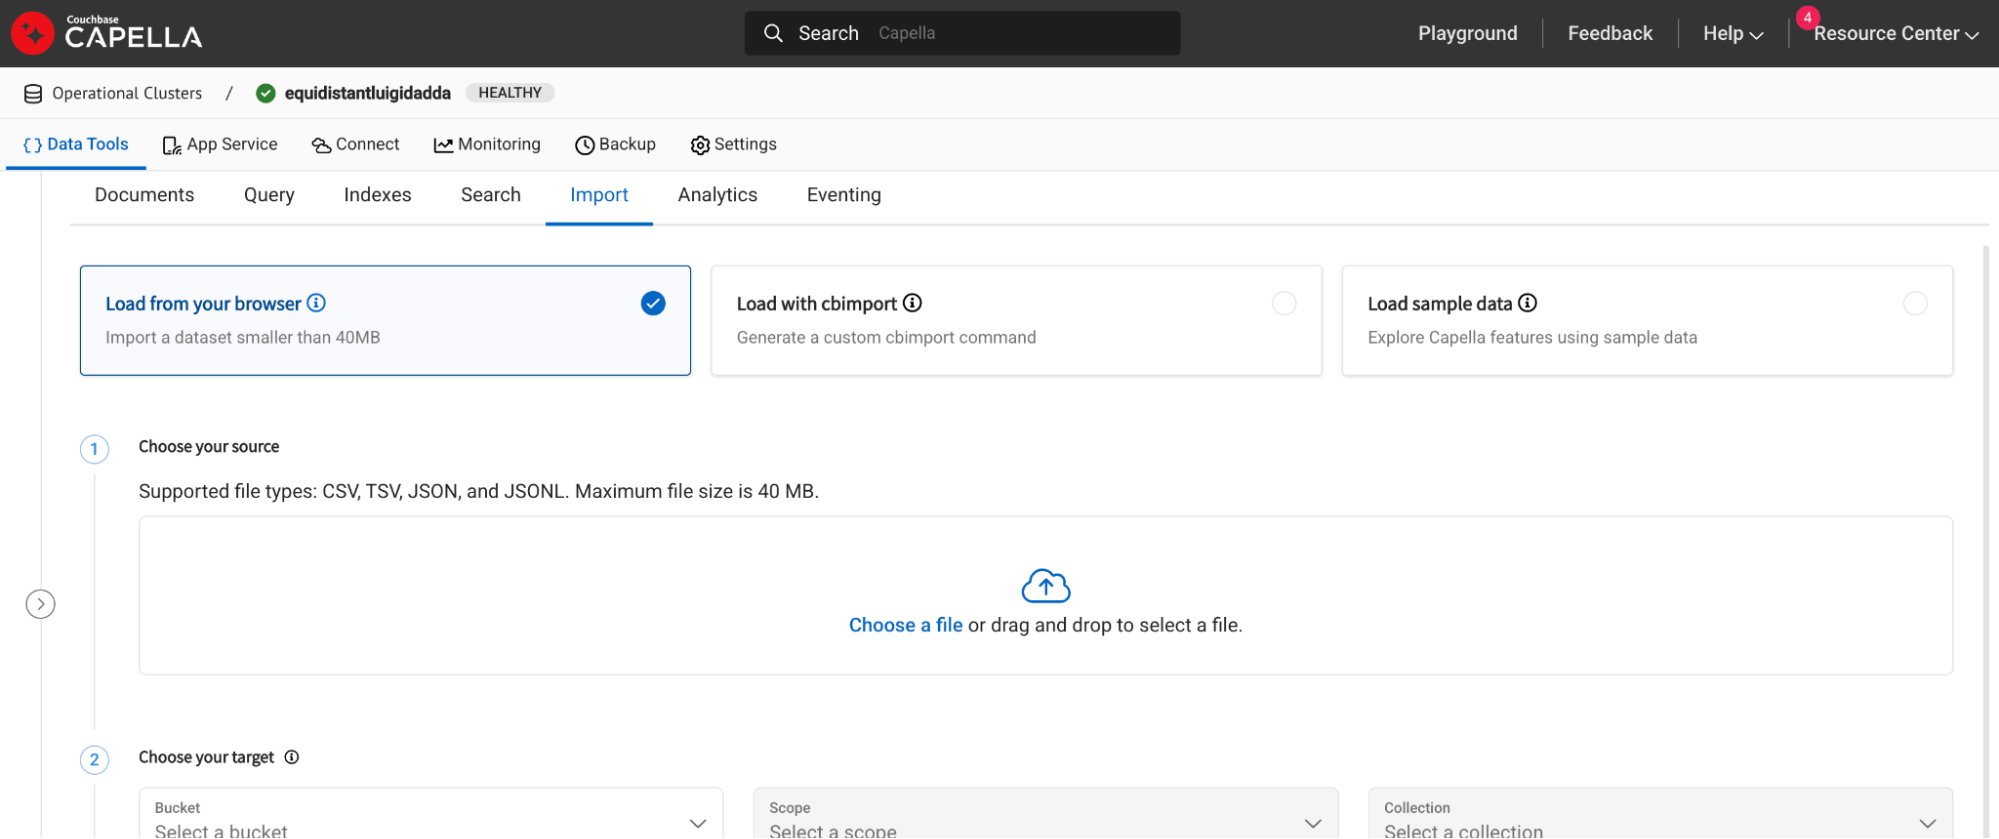This screenshot has height=839, width=1999.
Task: Select the Import sub-tab
Action: 599,195
